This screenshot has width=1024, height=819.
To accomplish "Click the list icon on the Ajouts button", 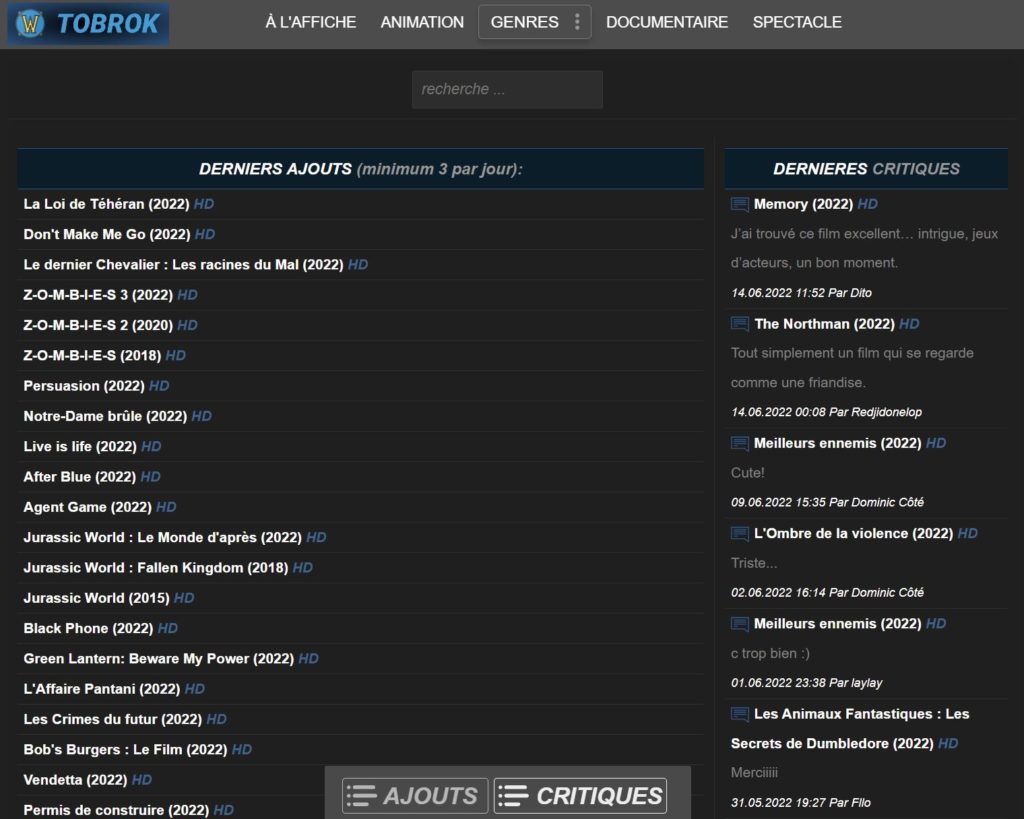I will [x=361, y=796].
